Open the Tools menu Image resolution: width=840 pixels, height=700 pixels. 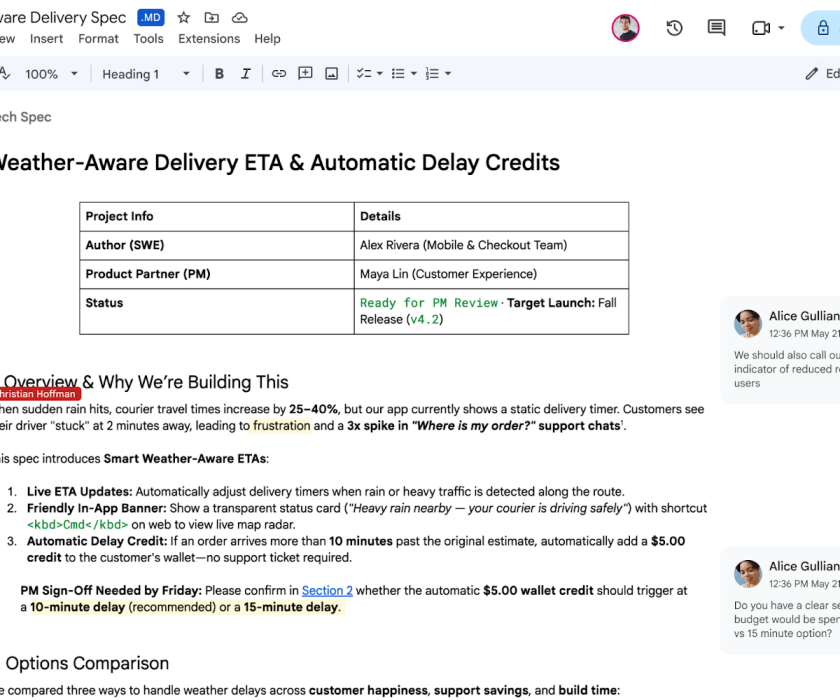(x=148, y=39)
